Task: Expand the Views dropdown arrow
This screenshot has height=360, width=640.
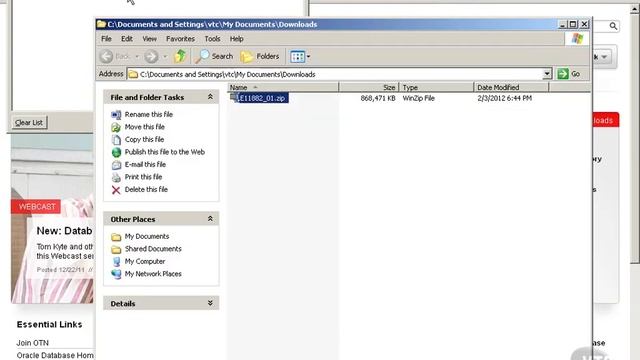Action: (x=308, y=57)
